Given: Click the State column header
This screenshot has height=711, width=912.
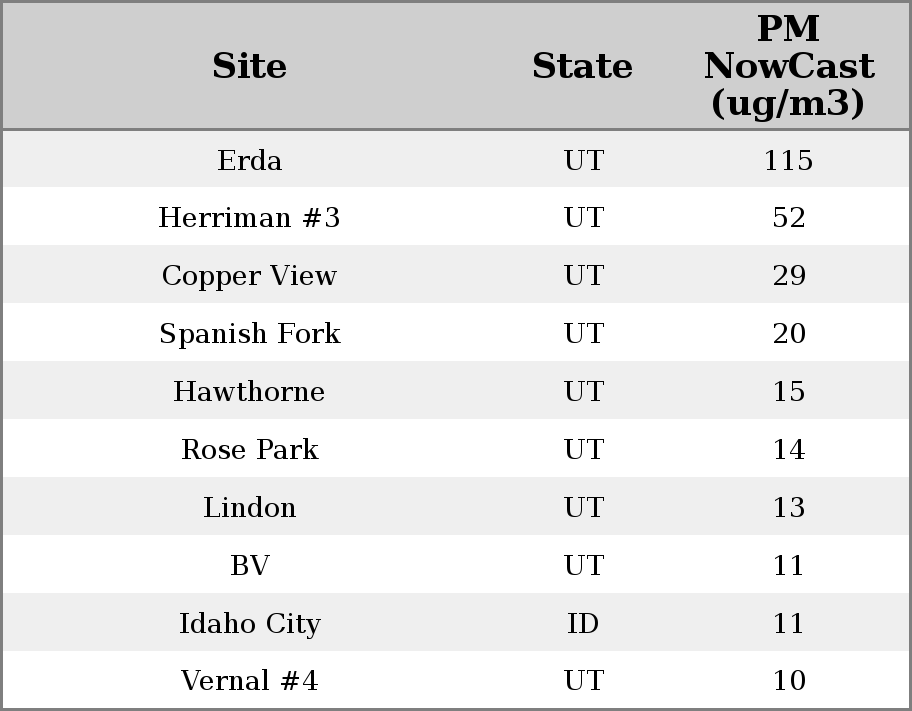Looking at the screenshot, I should pos(582,66).
